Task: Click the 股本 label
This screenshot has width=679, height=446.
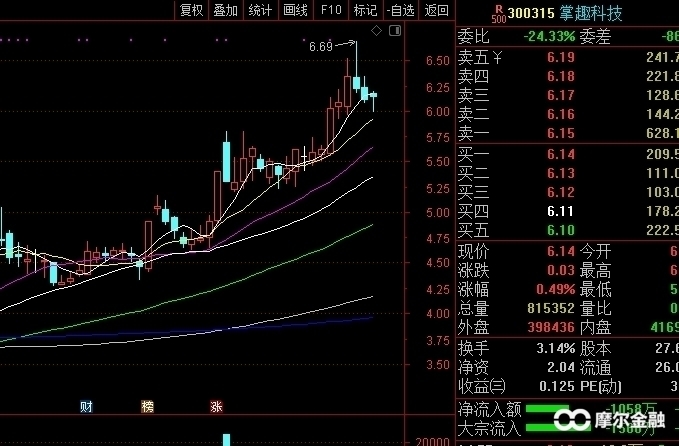Action: [x=595, y=348]
